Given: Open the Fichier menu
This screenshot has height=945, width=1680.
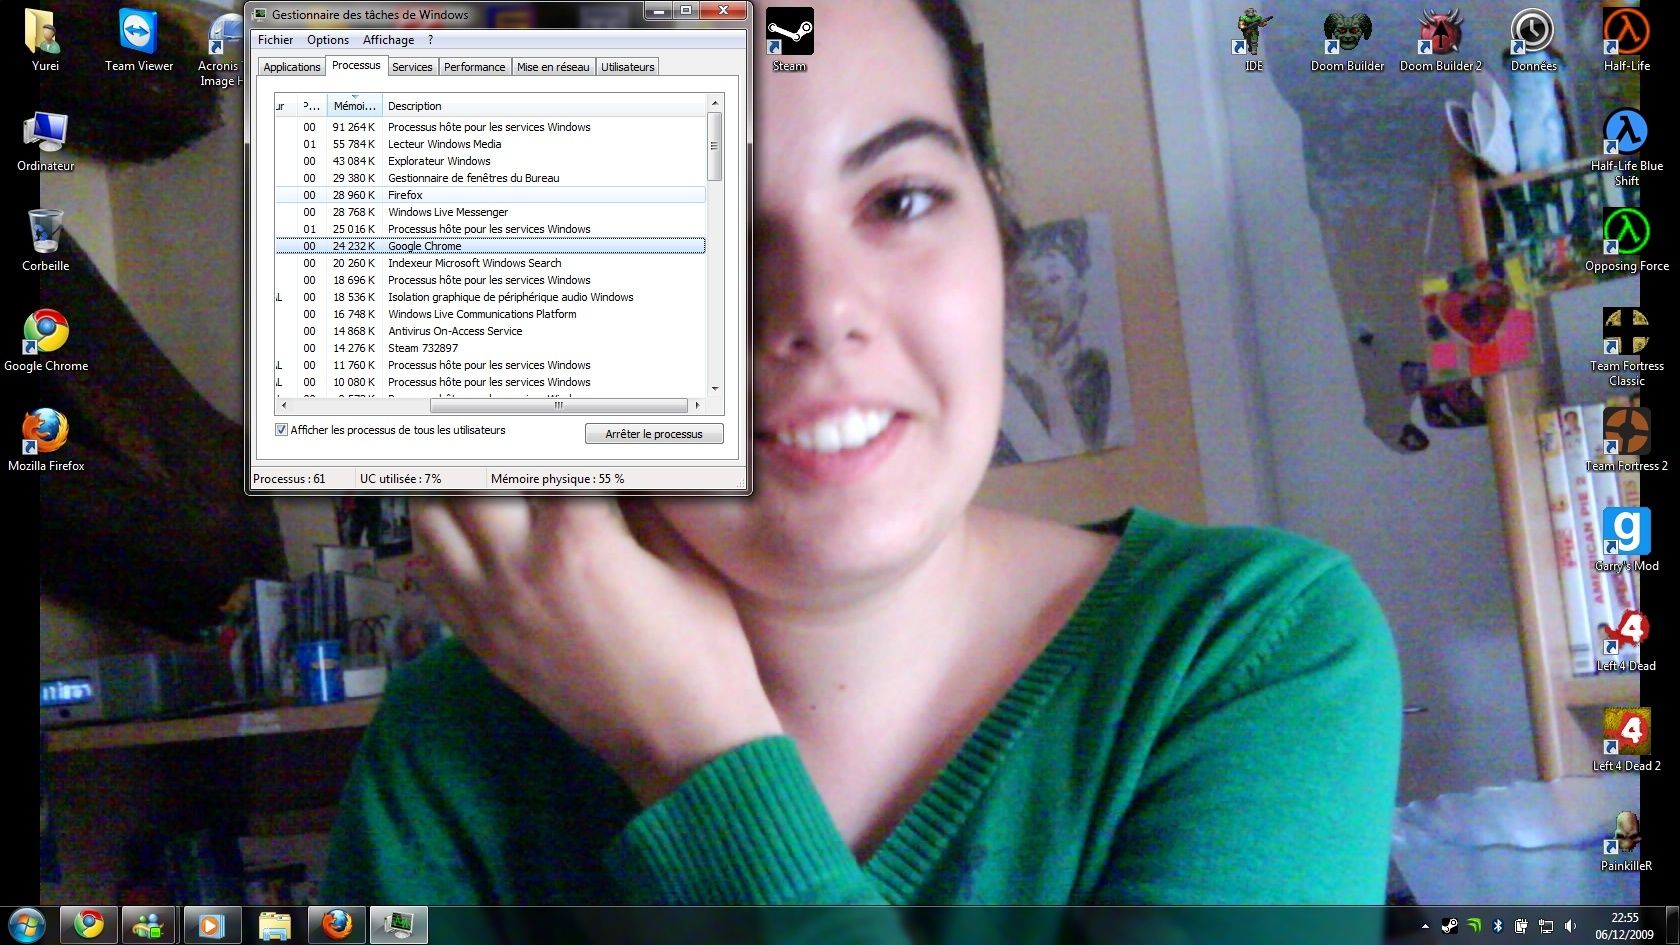Looking at the screenshot, I should 275,40.
